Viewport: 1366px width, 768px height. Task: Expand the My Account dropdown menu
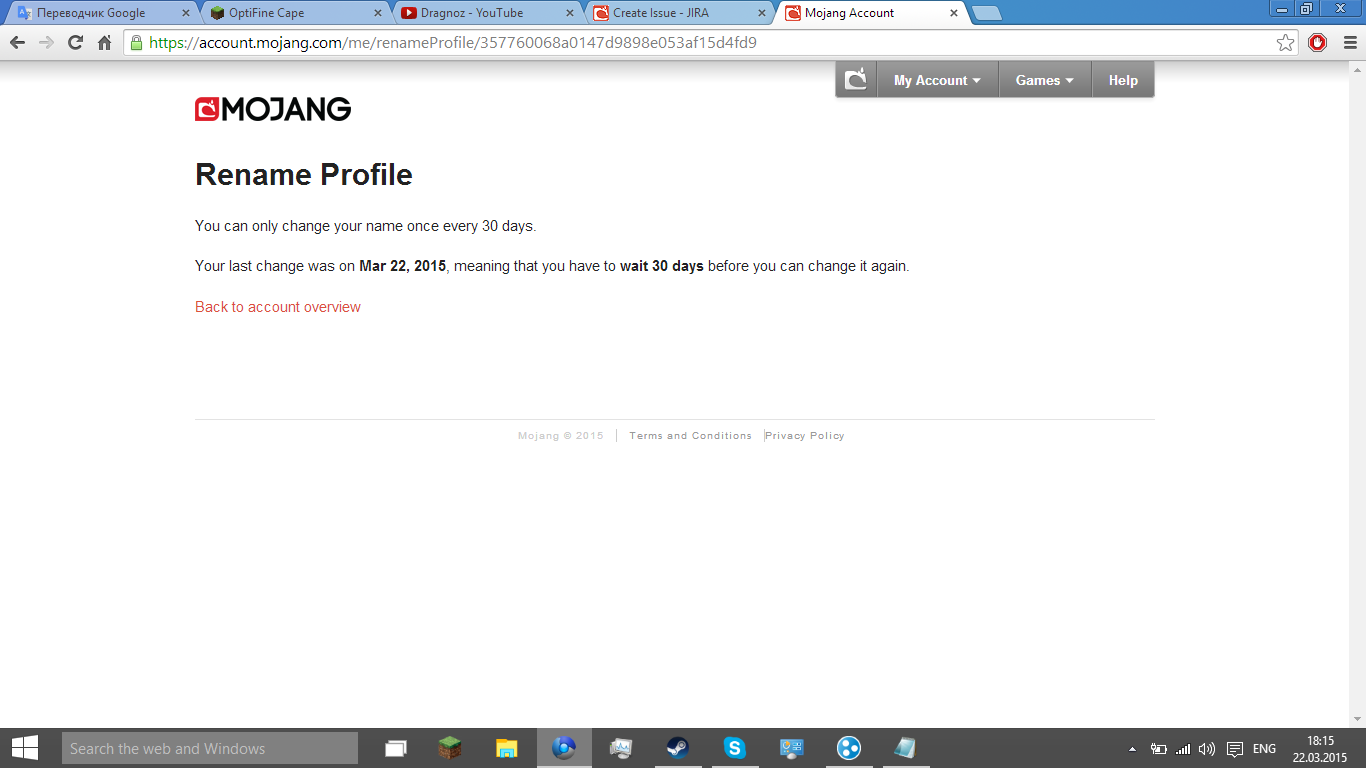pos(937,80)
